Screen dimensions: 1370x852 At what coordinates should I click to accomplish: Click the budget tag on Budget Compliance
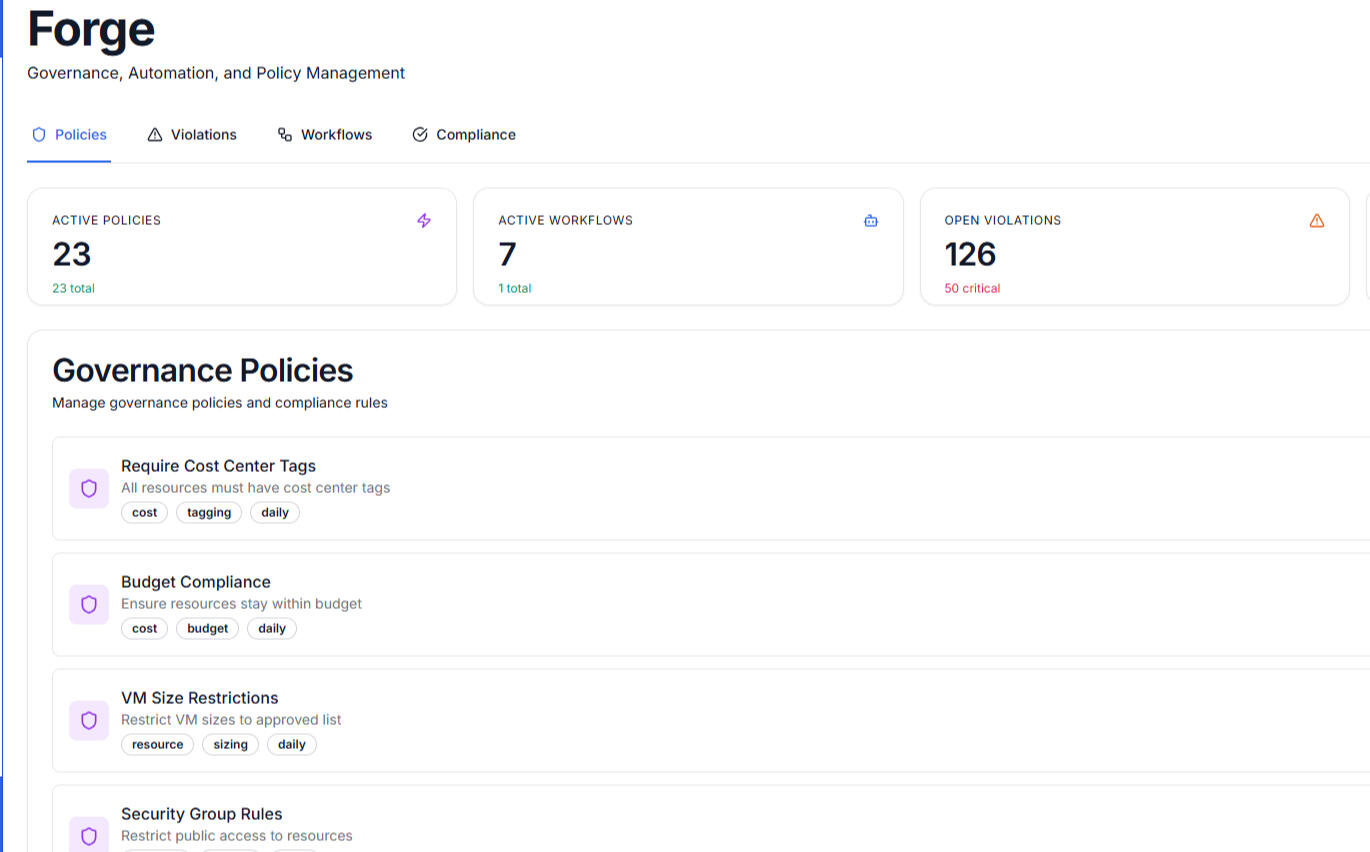pos(207,628)
